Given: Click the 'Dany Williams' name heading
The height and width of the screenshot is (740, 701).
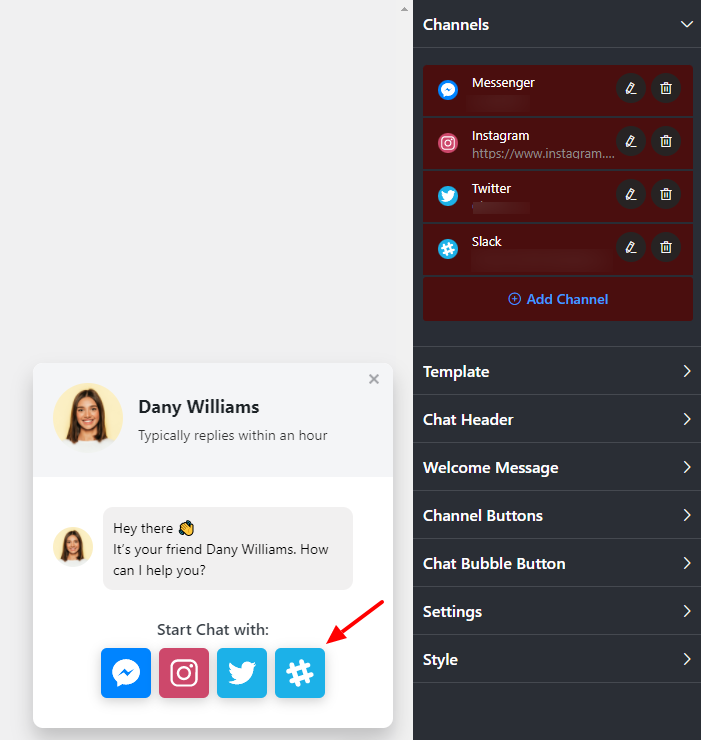Looking at the screenshot, I should coord(199,407).
